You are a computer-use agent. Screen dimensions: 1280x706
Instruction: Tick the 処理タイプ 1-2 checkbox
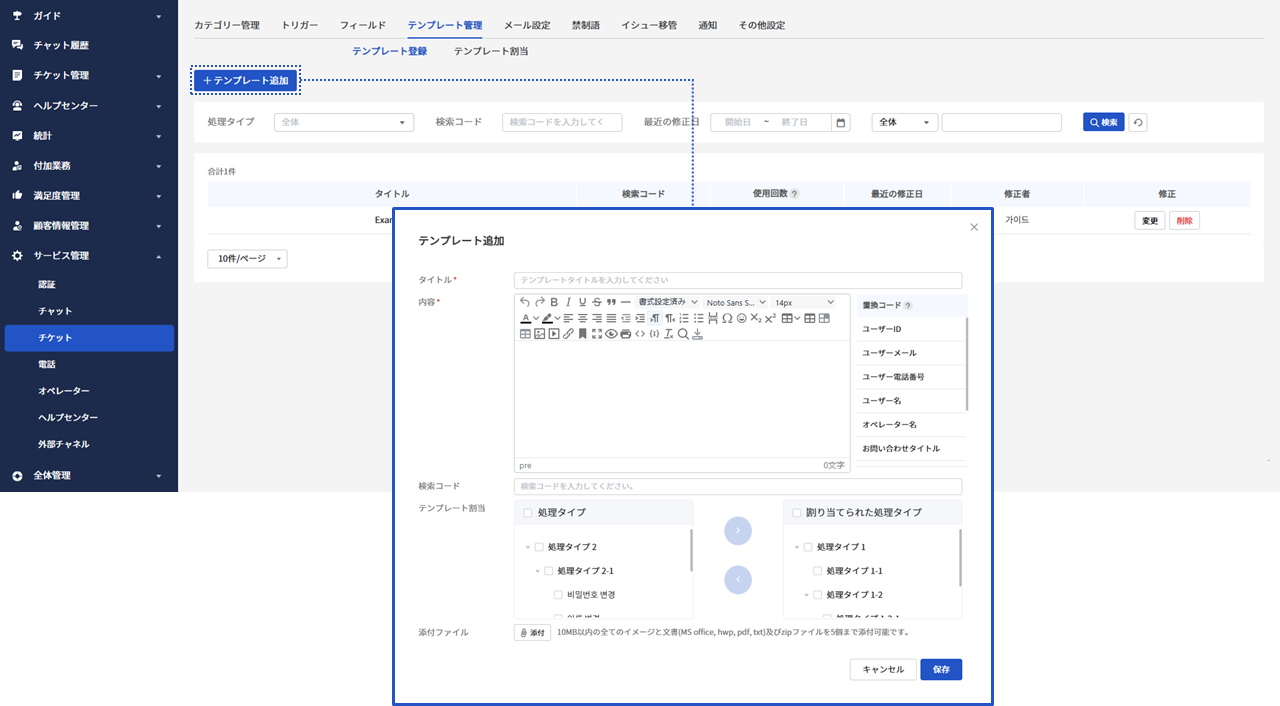(x=817, y=595)
